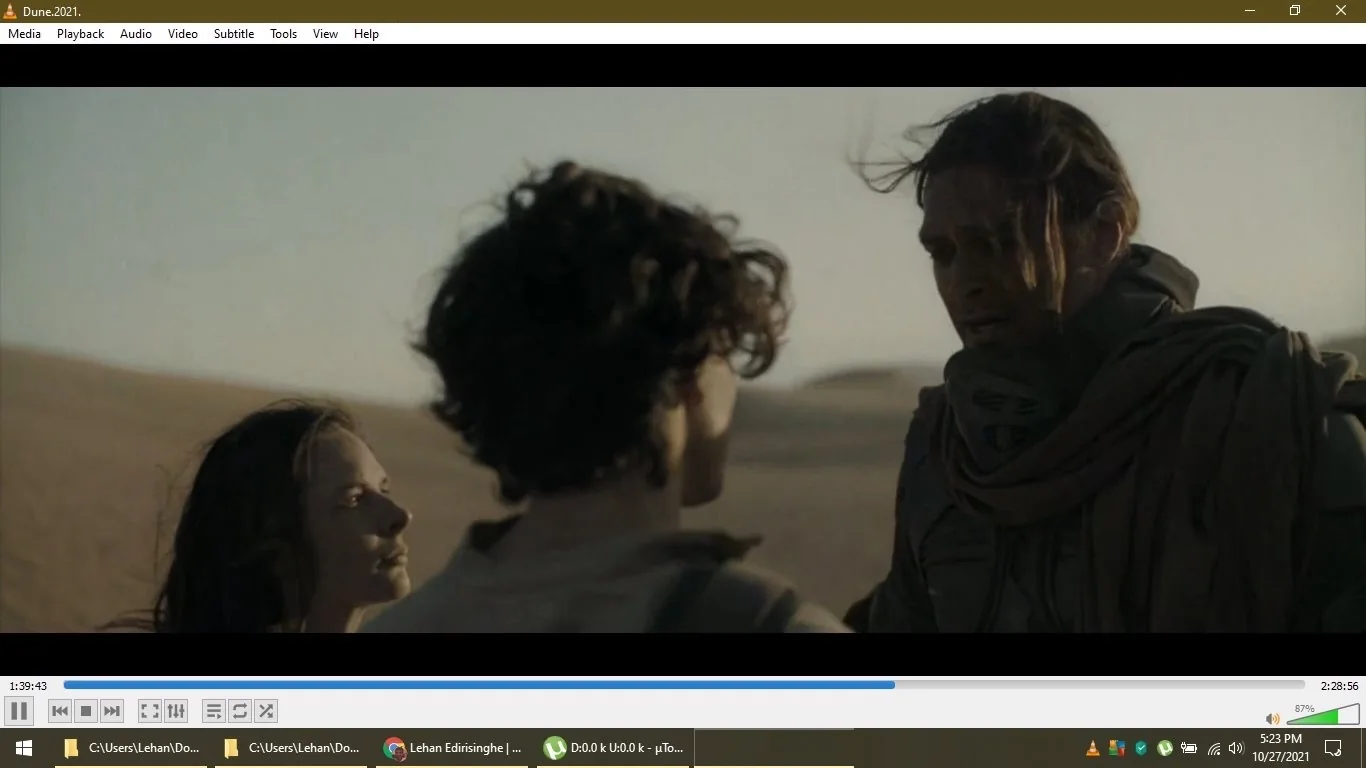Click the colorful app tray icon beside VLC
The width and height of the screenshot is (1366, 768).
pyautogui.click(x=1117, y=748)
